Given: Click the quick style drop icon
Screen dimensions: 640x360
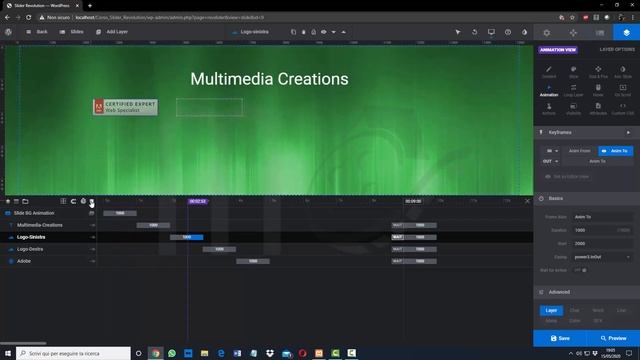Looking at the screenshot, I should point(524,32).
